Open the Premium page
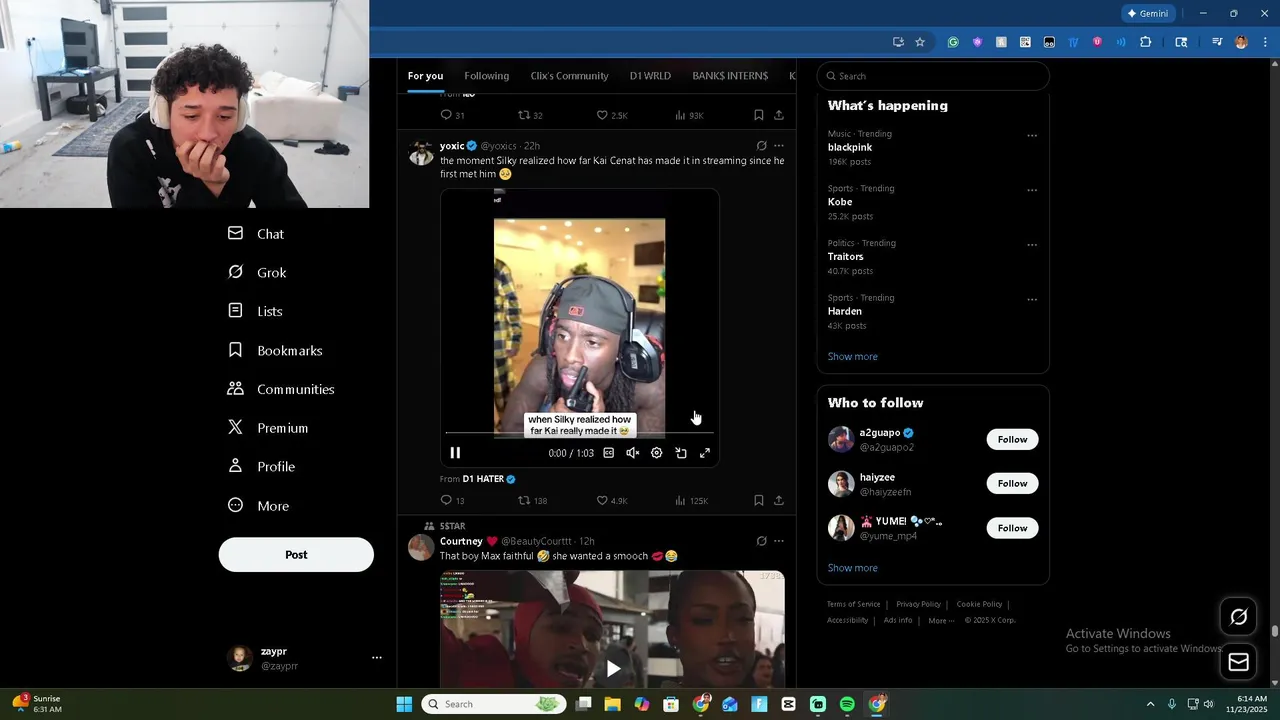Viewport: 1280px width, 720px height. (x=268, y=428)
